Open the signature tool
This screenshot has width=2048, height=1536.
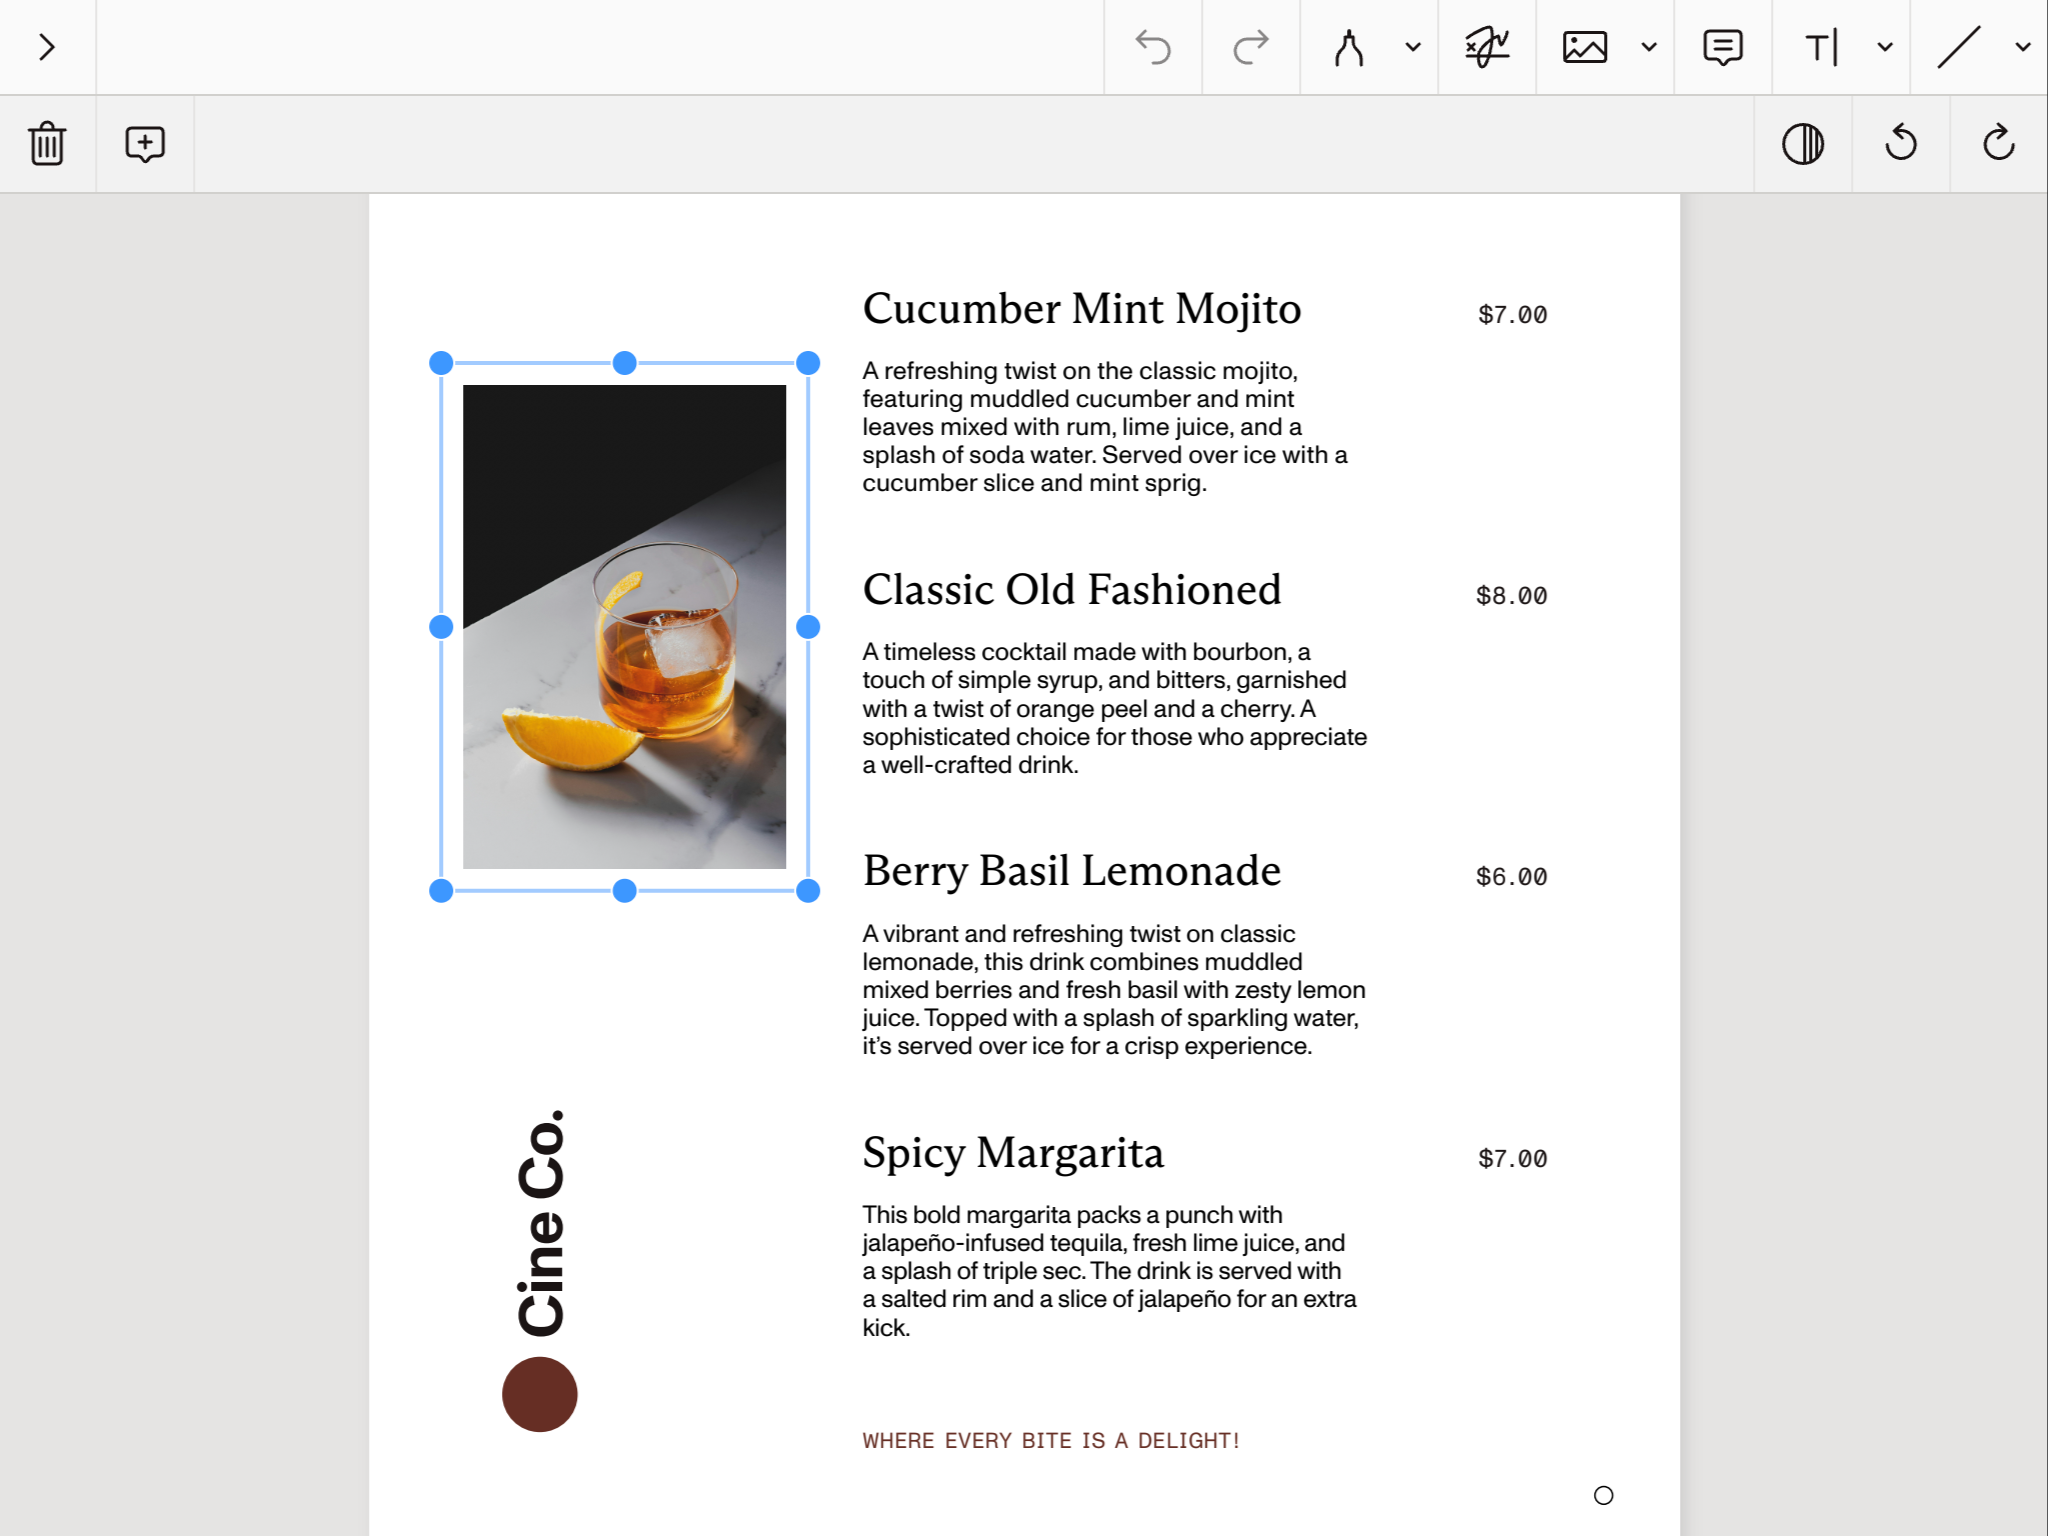1486,47
